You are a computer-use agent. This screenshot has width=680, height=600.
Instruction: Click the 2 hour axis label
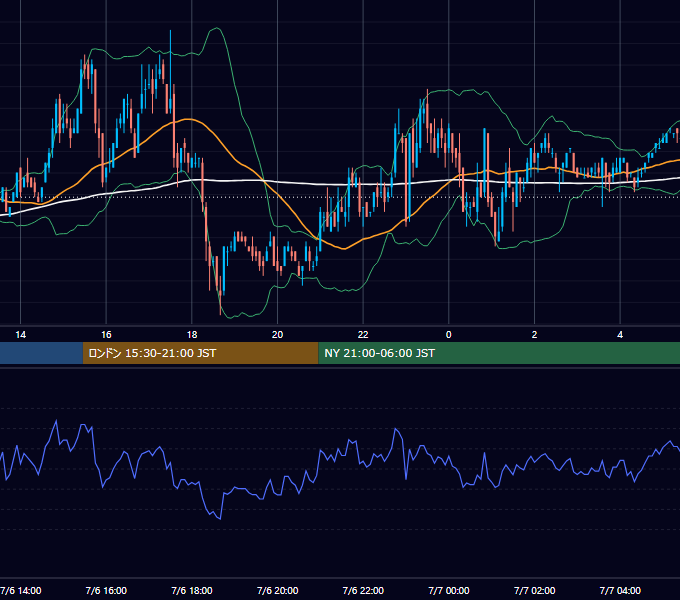534,335
